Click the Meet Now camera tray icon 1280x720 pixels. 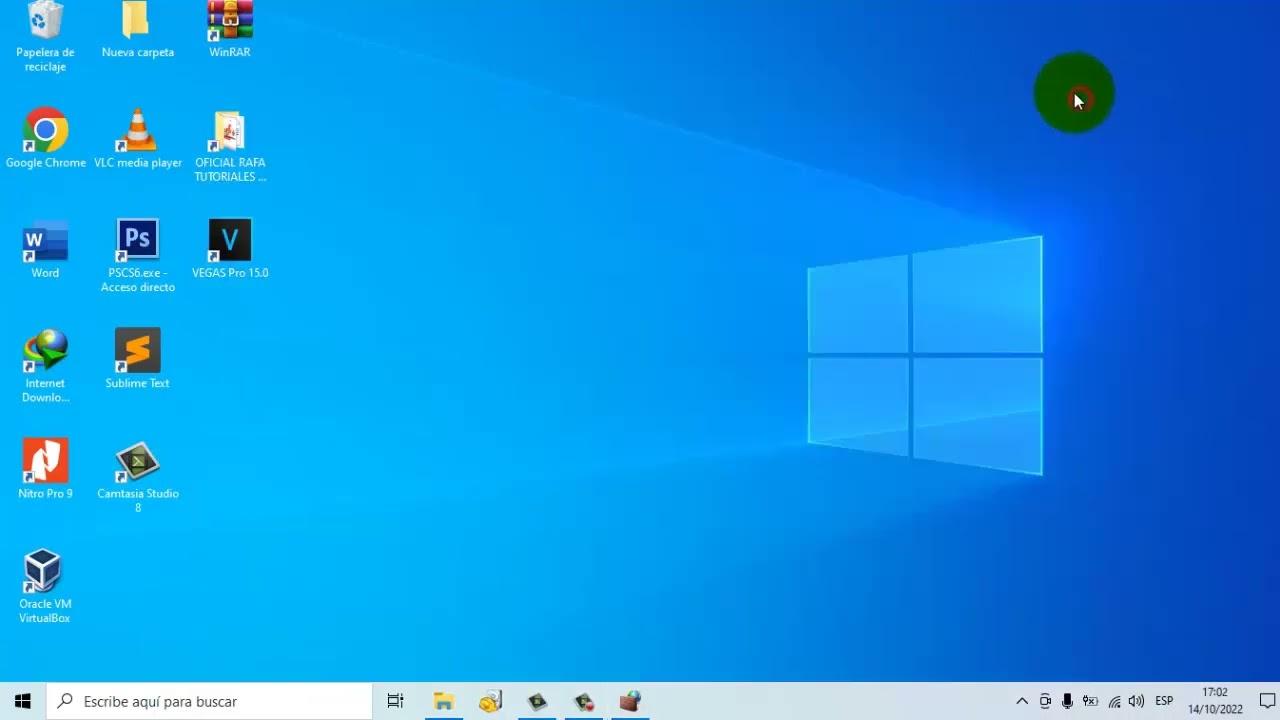[1045, 701]
